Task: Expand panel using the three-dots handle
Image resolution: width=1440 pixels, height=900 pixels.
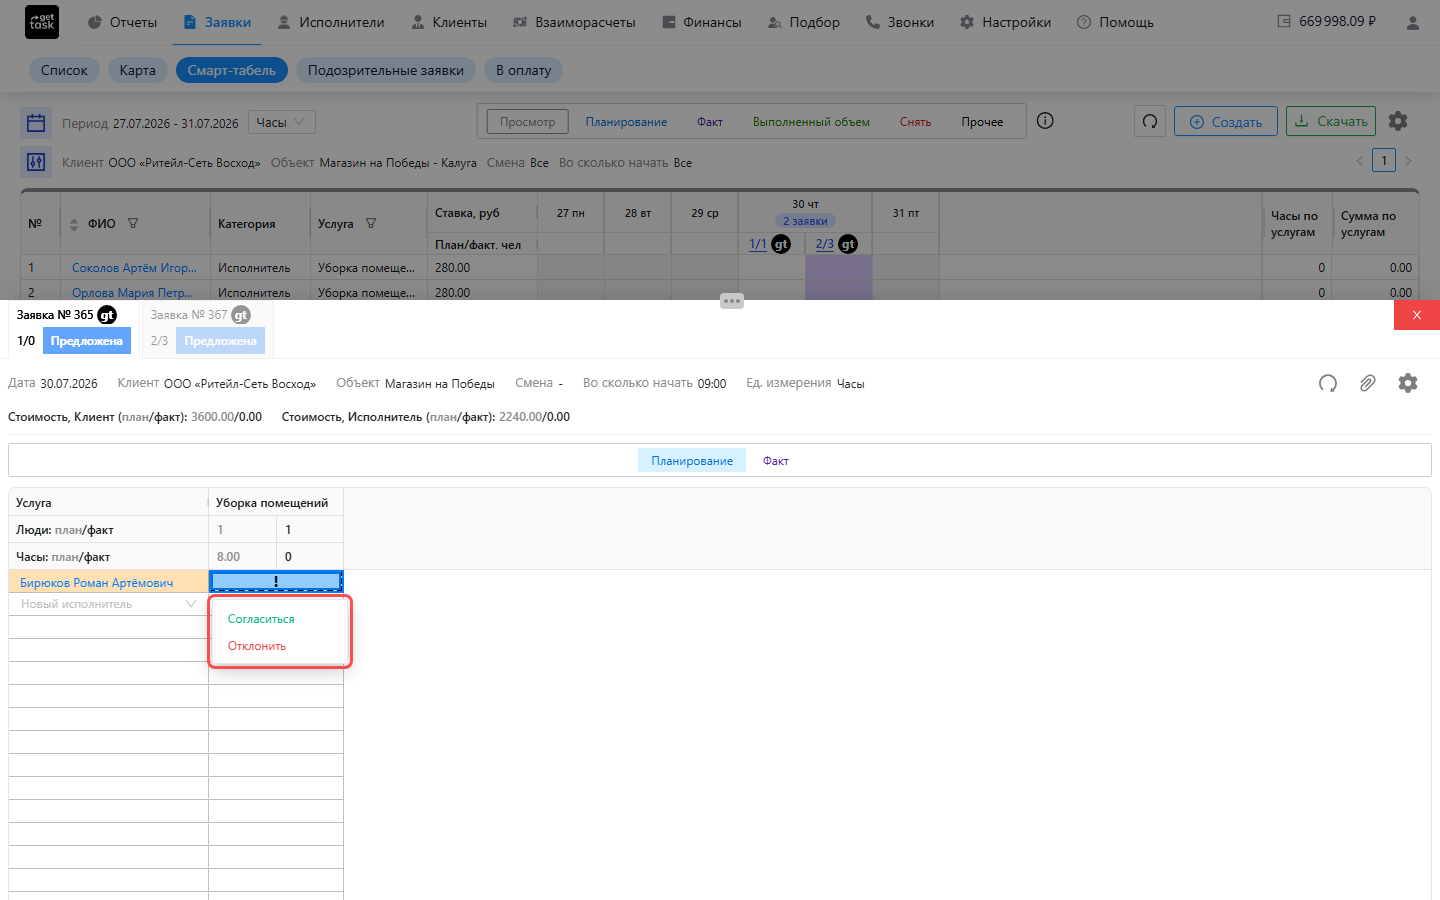Action: point(732,301)
